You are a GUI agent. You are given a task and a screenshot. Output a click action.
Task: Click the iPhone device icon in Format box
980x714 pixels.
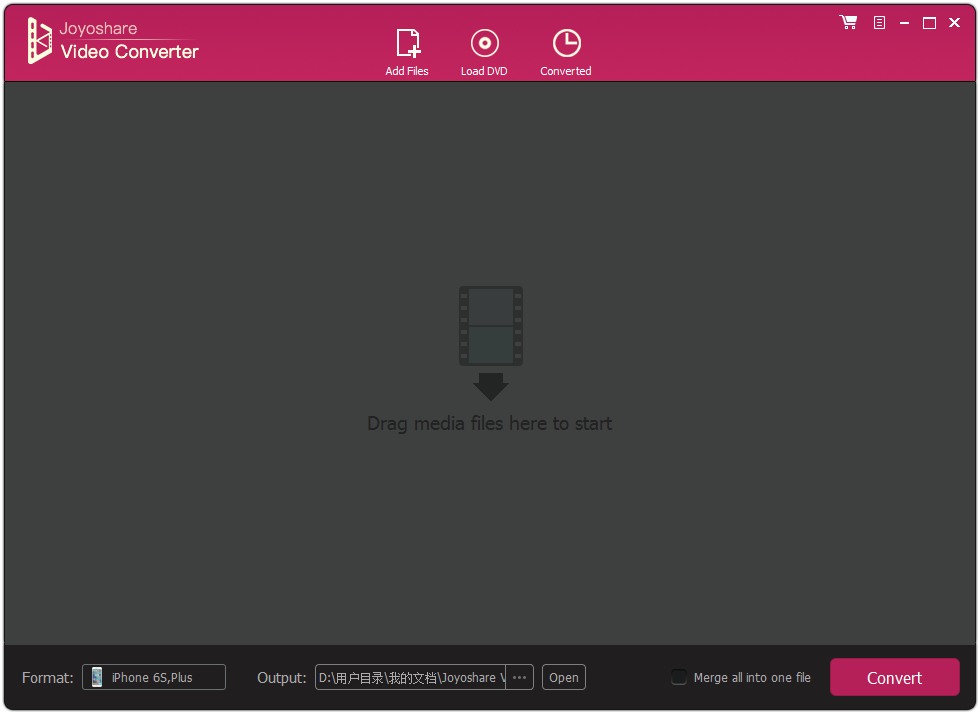[97, 677]
